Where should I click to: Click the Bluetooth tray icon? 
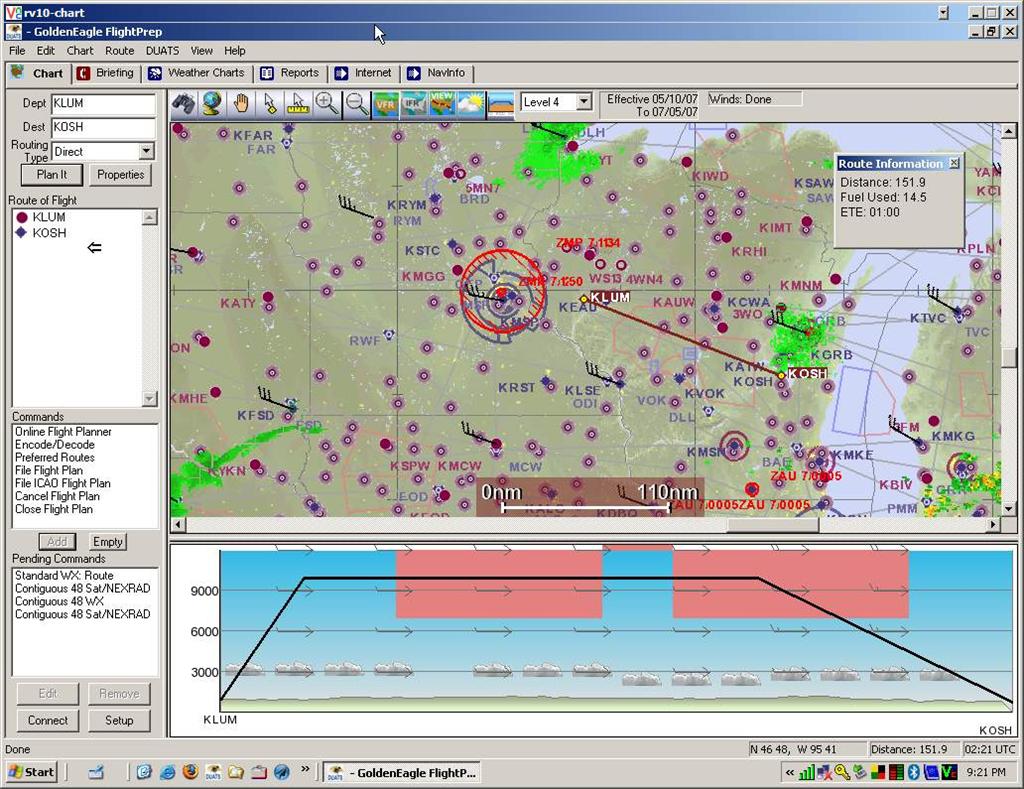(914, 773)
